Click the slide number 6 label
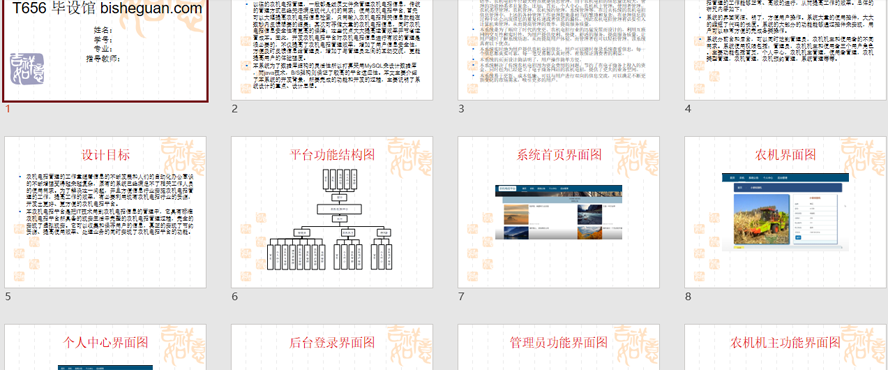The image size is (888, 370). 234,296
